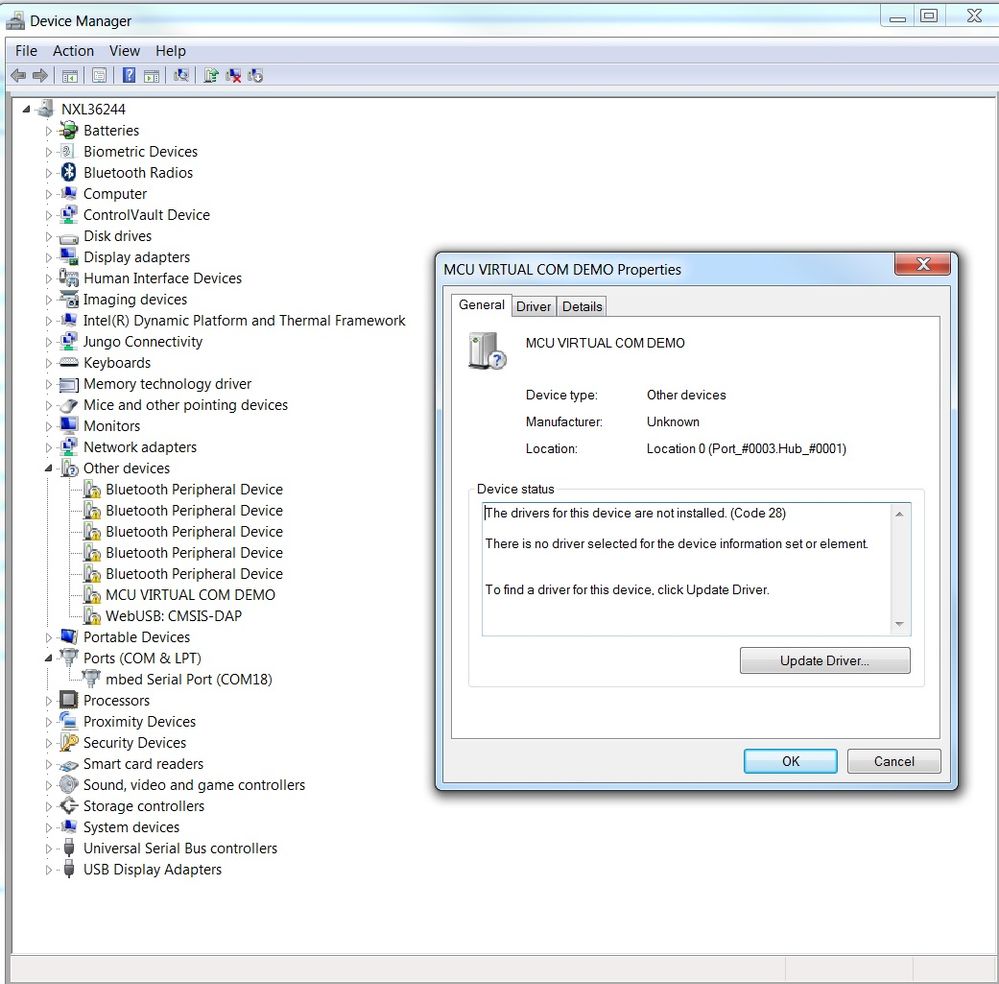
Task: Click the unknown device icon in Properties
Action: tap(487, 351)
